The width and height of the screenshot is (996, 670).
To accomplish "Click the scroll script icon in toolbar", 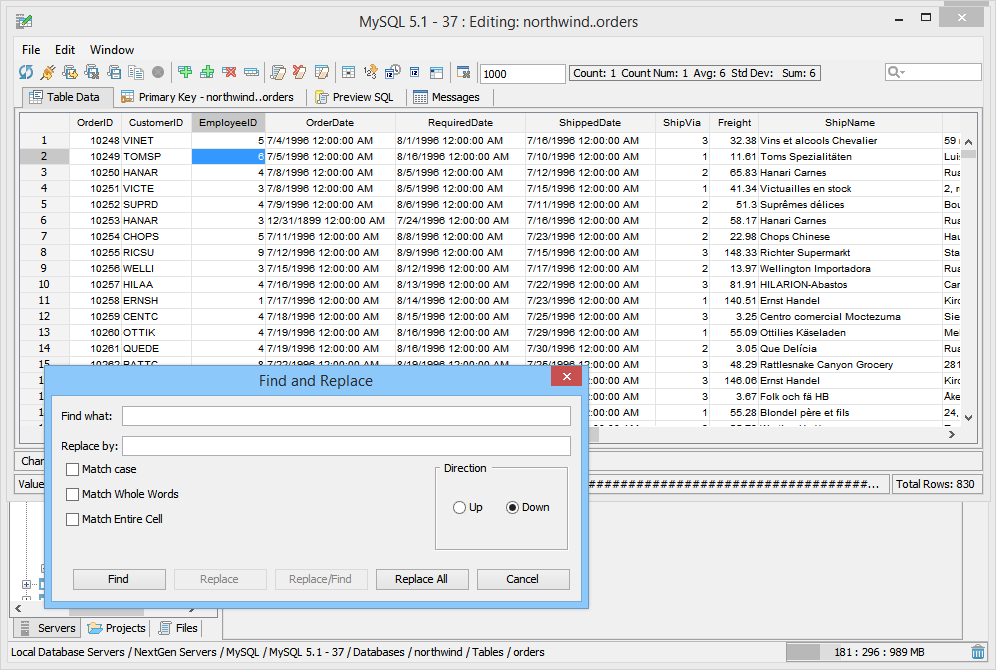I will tap(278, 72).
